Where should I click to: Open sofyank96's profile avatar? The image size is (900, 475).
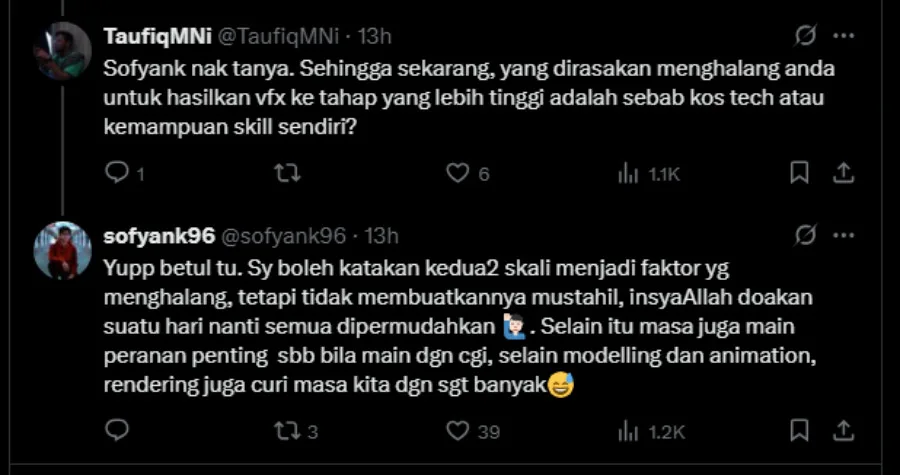pos(62,250)
